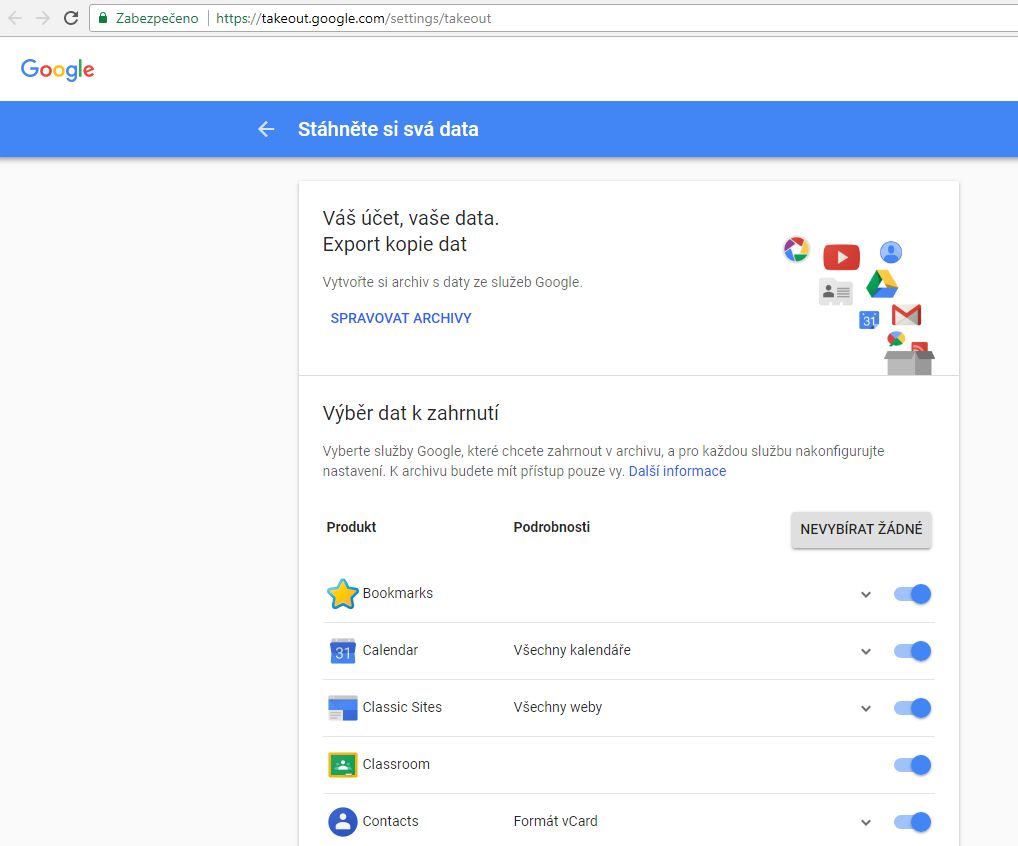This screenshot has width=1018, height=846.
Task: Click the 'Classic Sites' product label
Action: tap(402, 707)
